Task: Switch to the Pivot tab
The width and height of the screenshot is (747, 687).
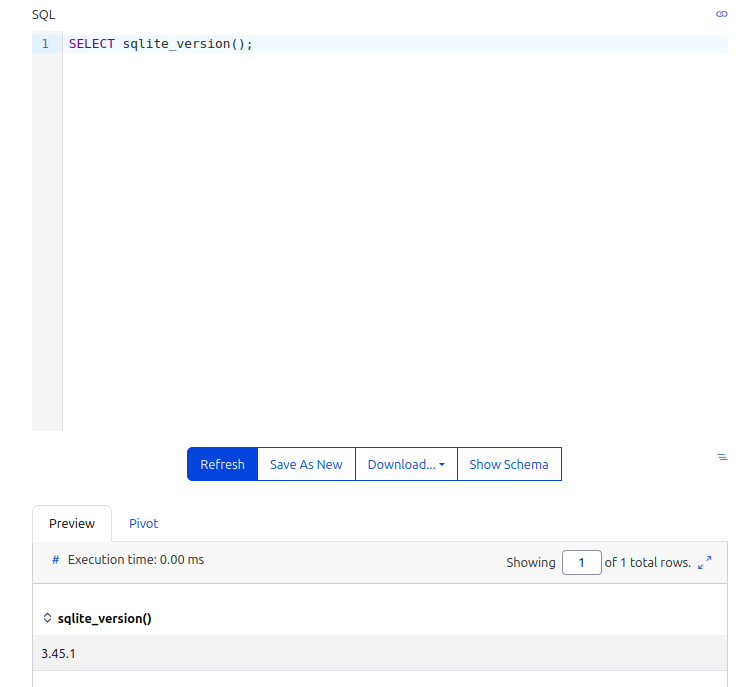Action: click(x=143, y=524)
